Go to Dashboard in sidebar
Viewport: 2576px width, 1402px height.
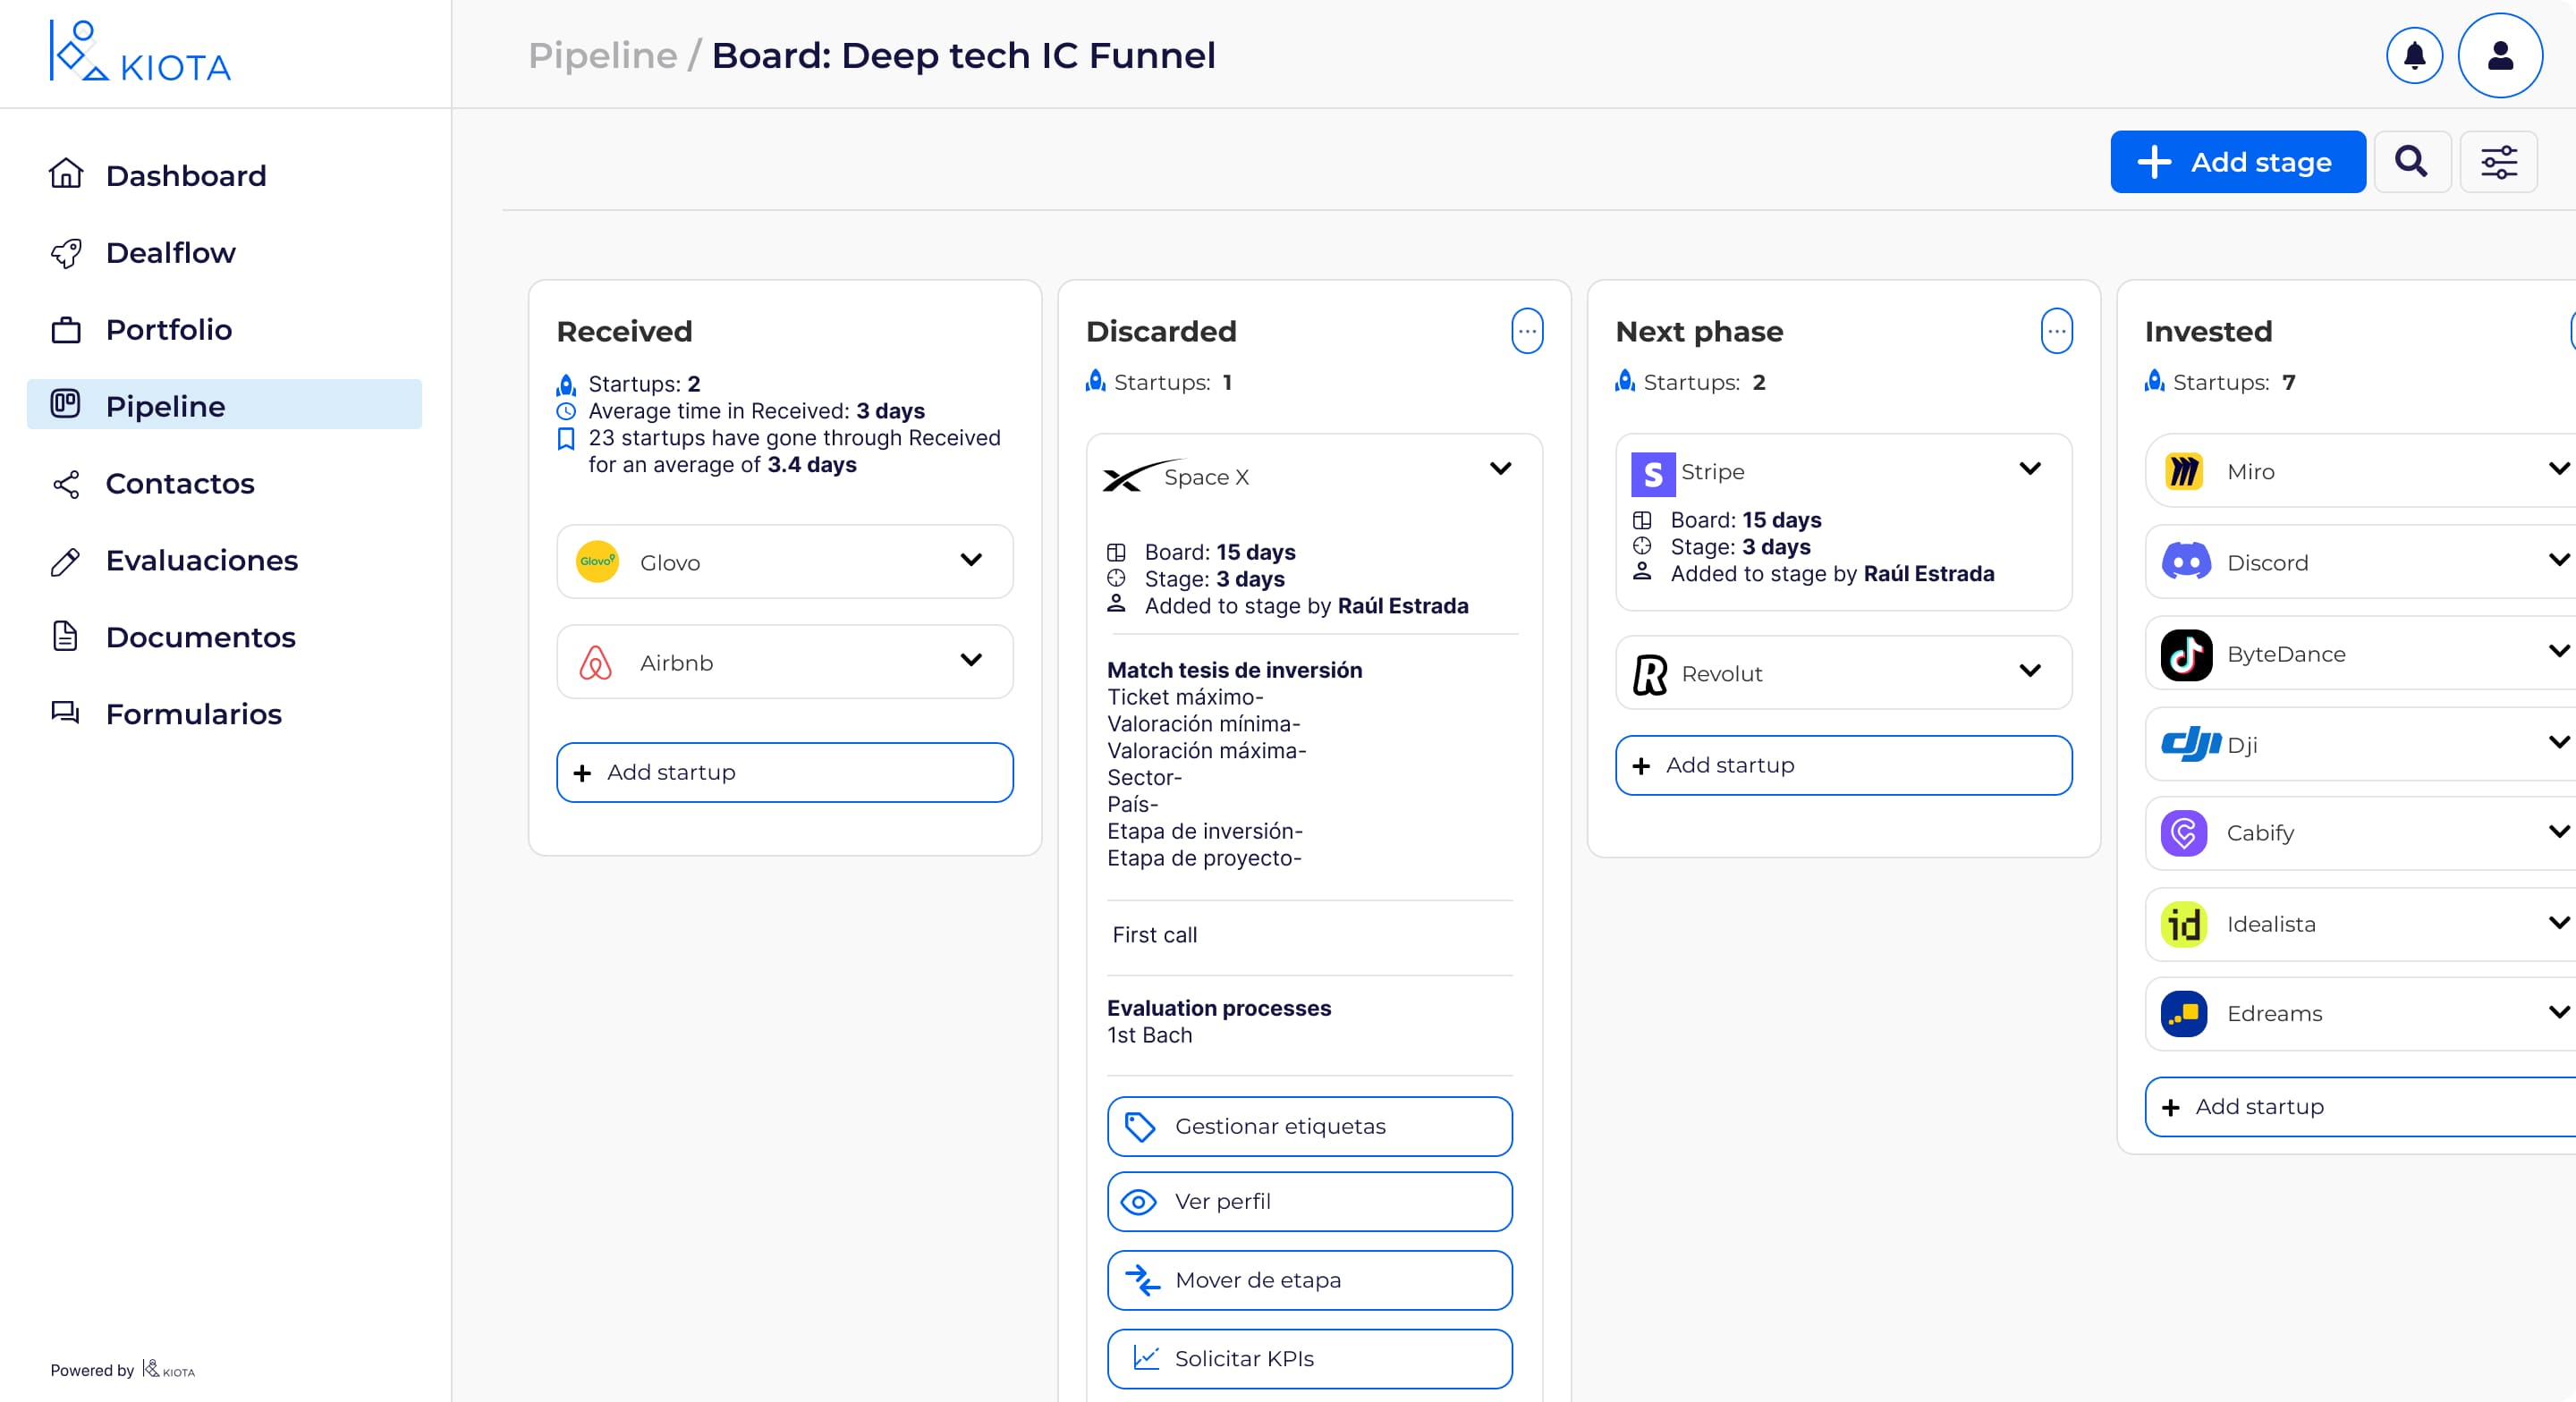(x=186, y=175)
